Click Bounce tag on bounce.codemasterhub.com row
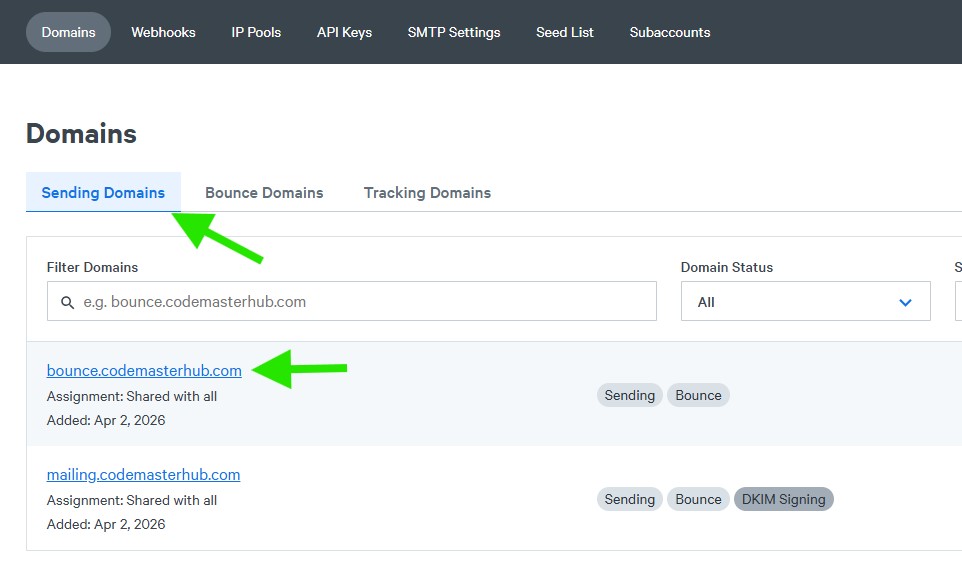 click(698, 395)
